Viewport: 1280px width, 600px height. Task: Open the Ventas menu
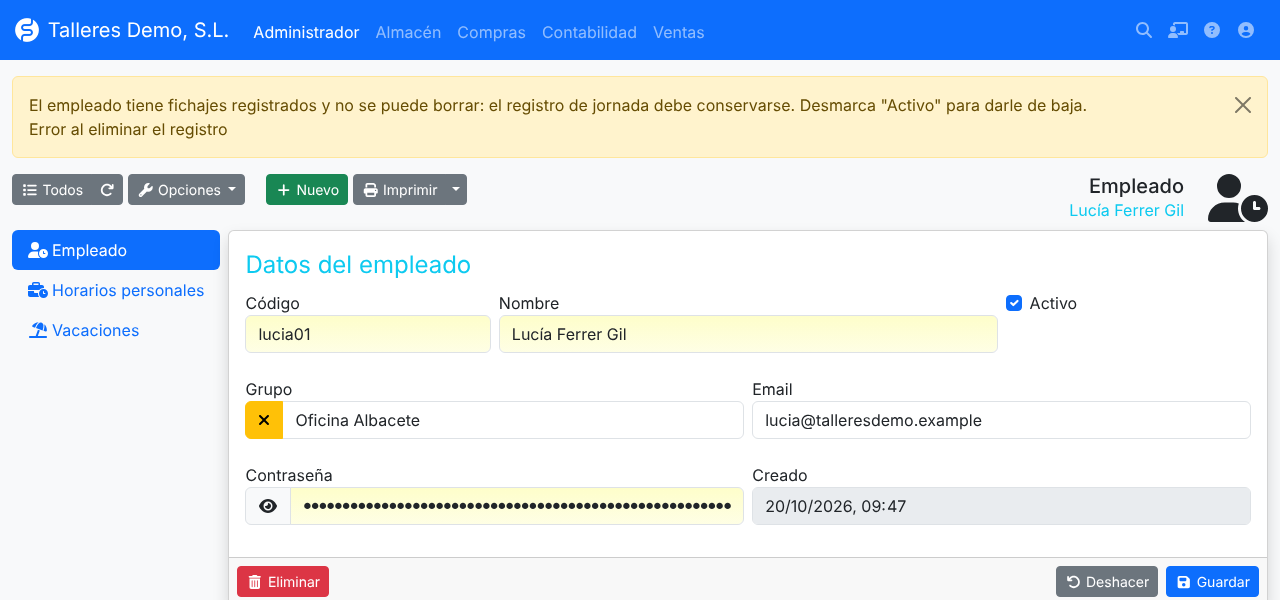pyautogui.click(x=679, y=32)
